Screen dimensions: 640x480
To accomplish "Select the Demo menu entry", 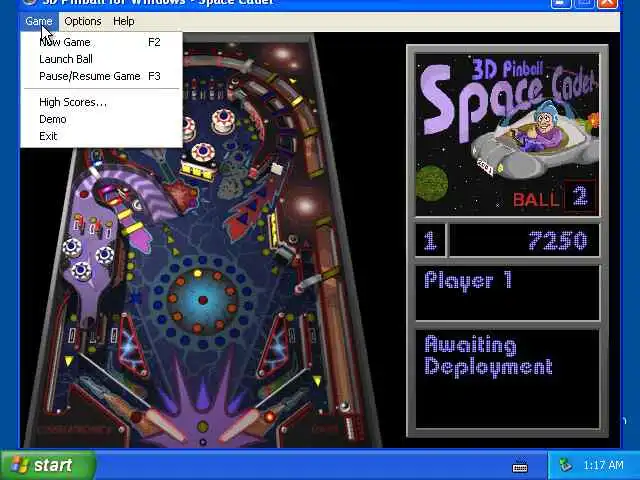I will (x=100, y=119).
